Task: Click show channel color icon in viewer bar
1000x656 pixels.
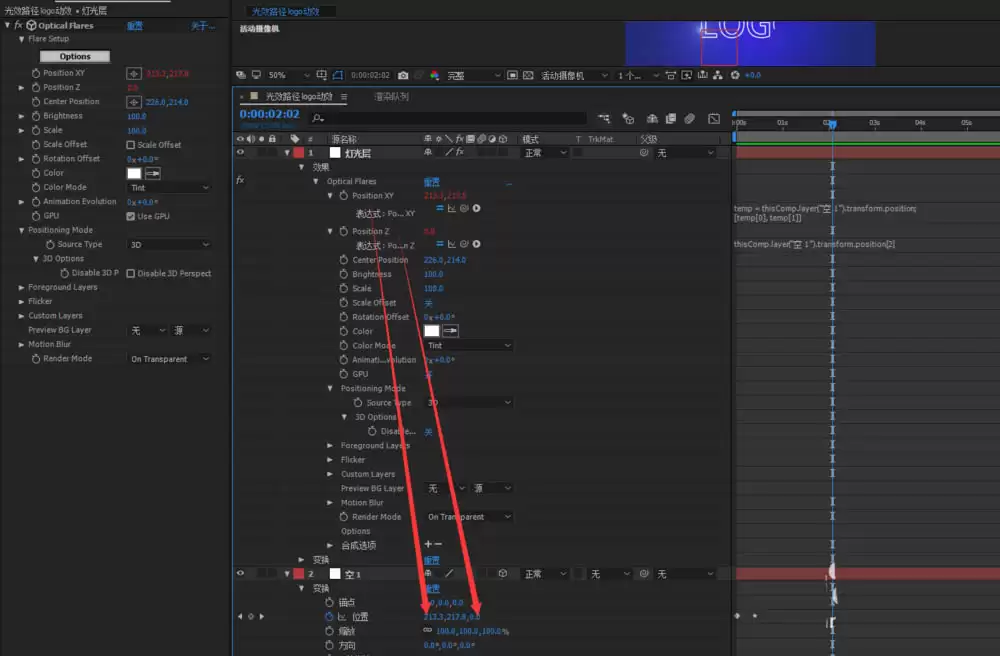Action: click(434, 75)
